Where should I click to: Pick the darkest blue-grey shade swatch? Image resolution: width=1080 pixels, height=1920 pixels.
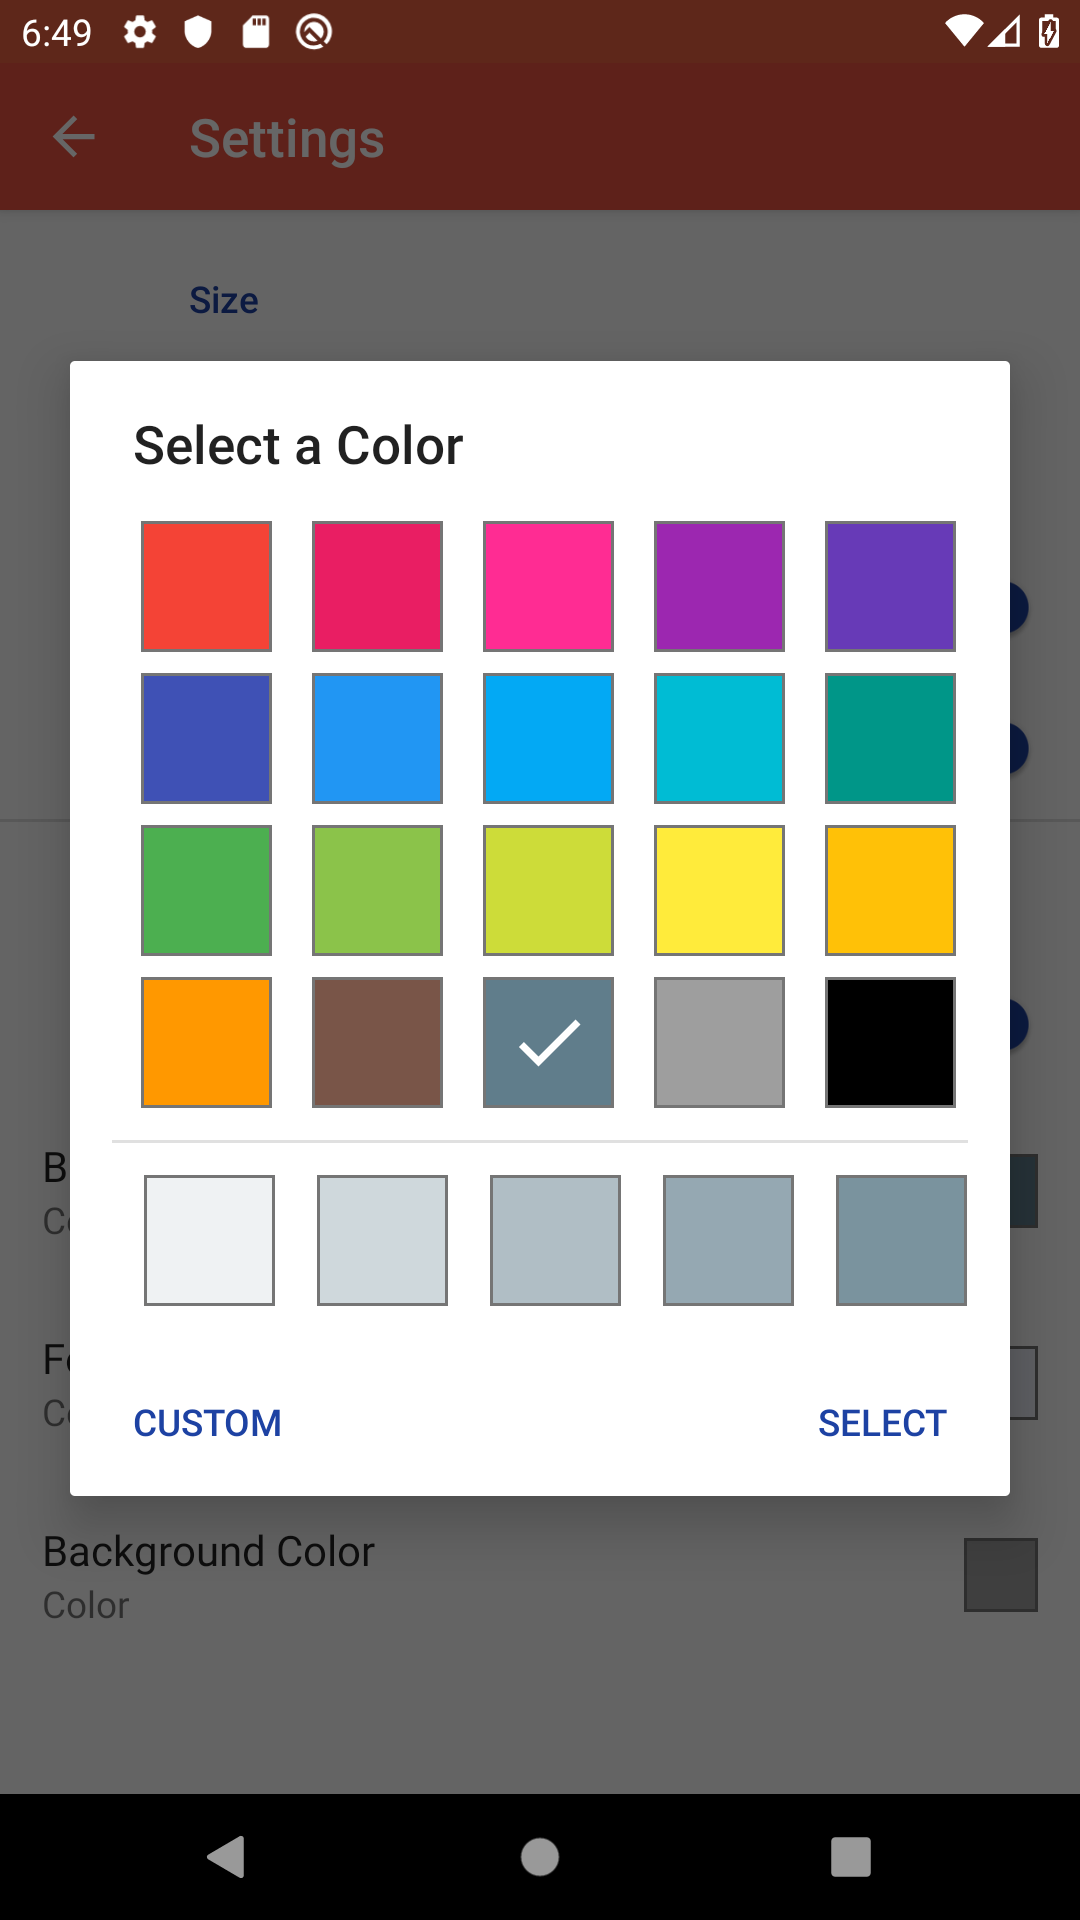(901, 1240)
